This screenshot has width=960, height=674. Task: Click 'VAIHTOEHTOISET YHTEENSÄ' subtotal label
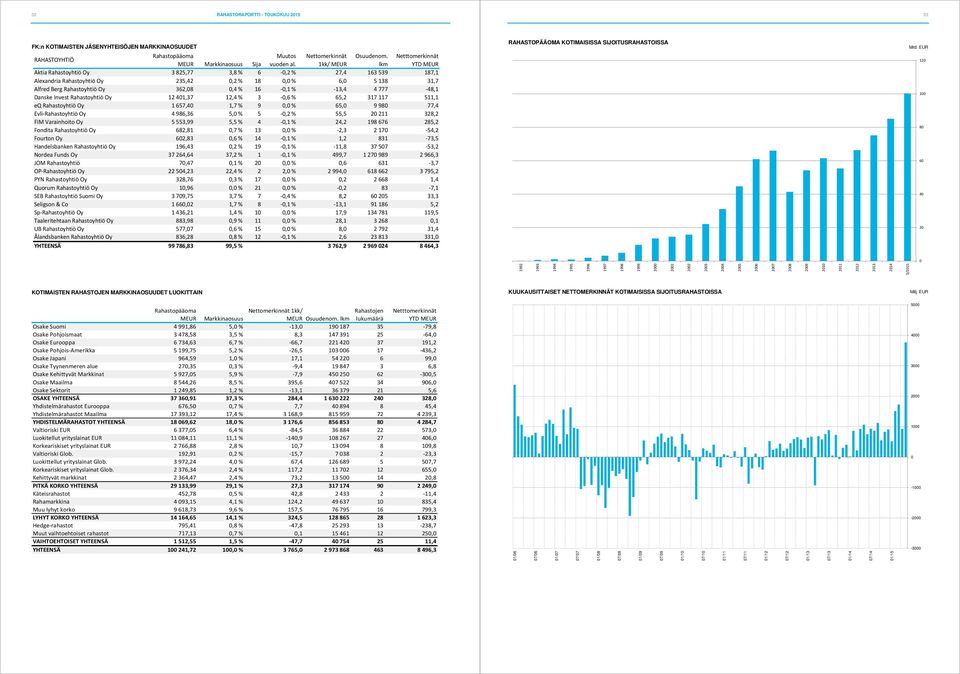[x=70, y=541]
